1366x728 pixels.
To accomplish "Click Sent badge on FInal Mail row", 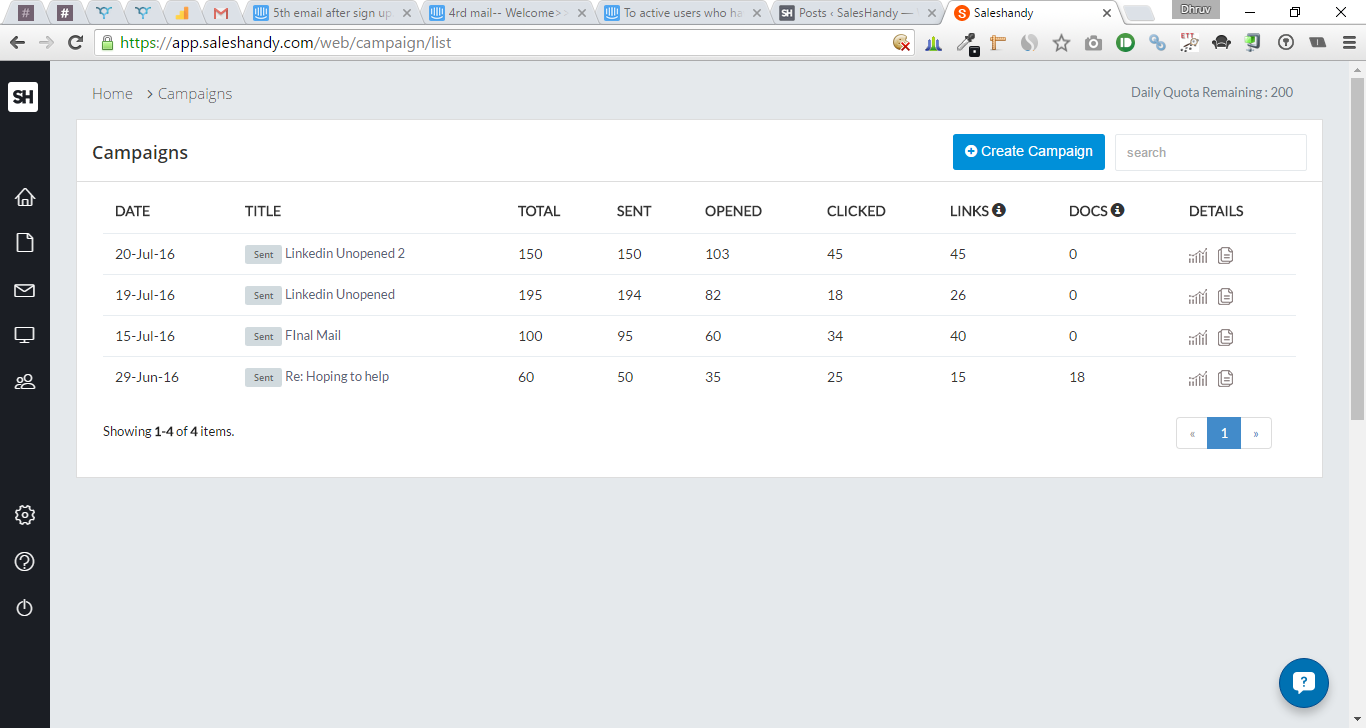I will [x=263, y=336].
